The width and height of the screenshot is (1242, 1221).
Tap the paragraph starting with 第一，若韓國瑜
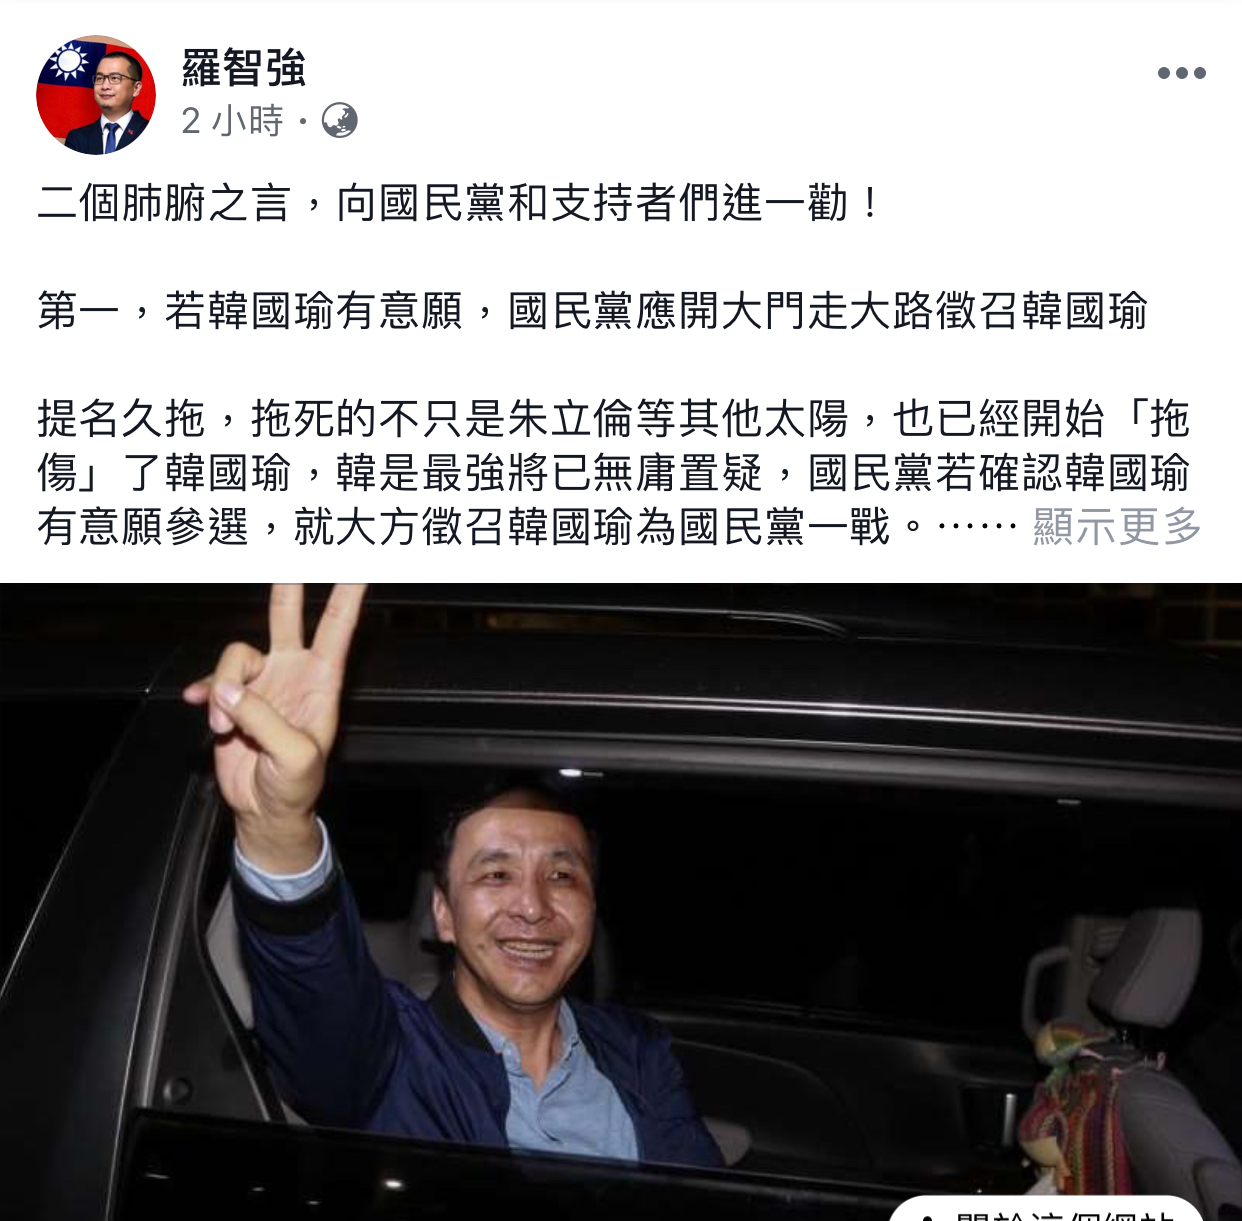(x=592, y=311)
